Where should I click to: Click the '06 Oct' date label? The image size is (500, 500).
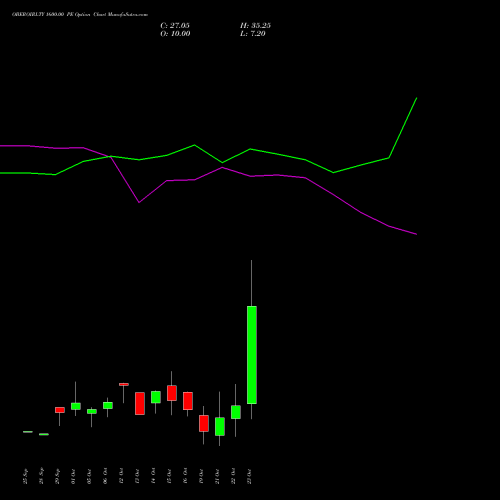pyautogui.click(x=105, y=476)
